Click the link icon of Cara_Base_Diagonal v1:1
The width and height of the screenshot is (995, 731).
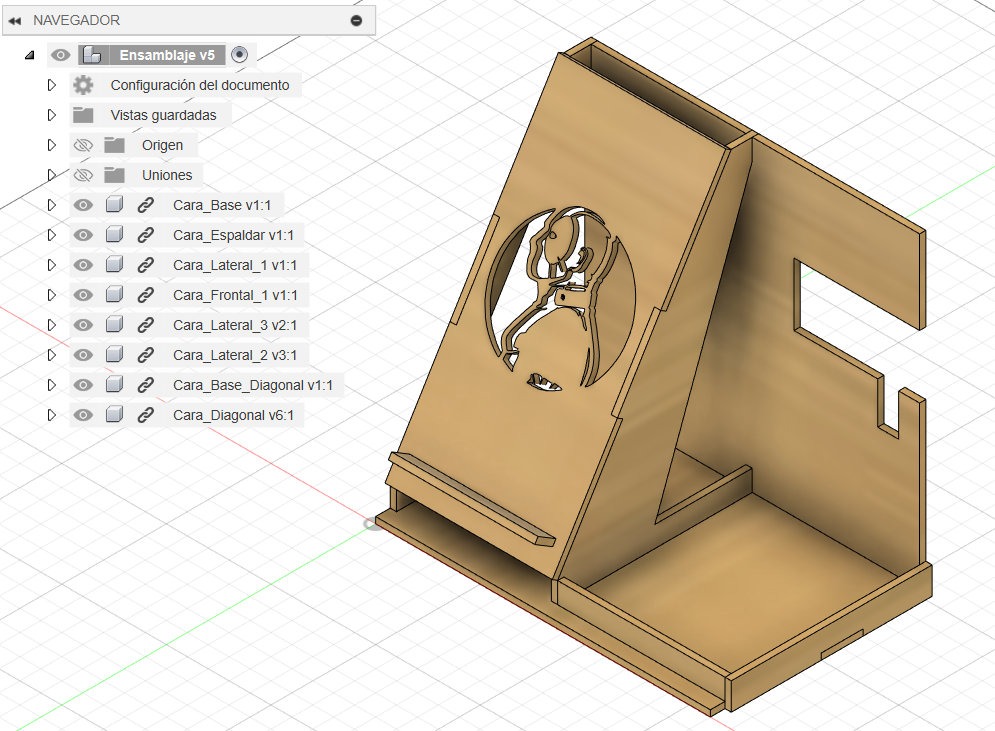pyautogui.click(x=145, y=385)
